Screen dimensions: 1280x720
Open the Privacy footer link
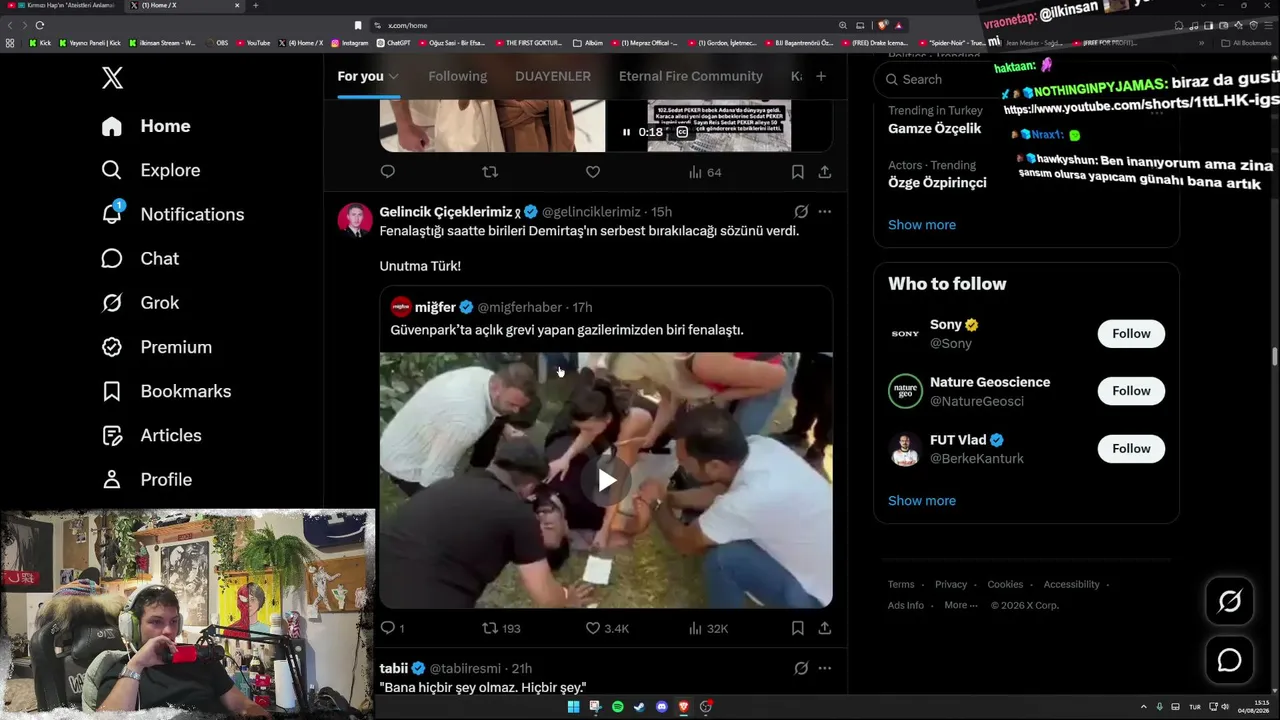point(951,584)
